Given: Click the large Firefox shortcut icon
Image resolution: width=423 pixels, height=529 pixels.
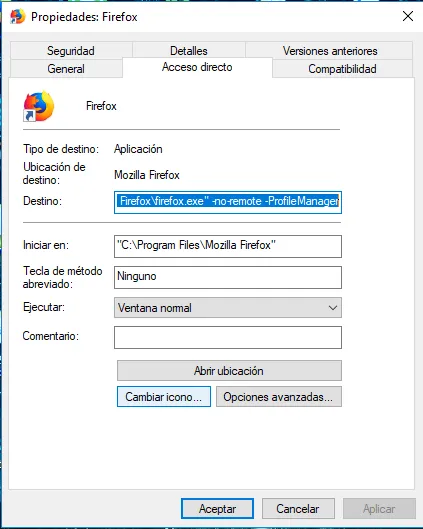Looking at the screenshot, I should pyautogui.click(x=38, y=106).
